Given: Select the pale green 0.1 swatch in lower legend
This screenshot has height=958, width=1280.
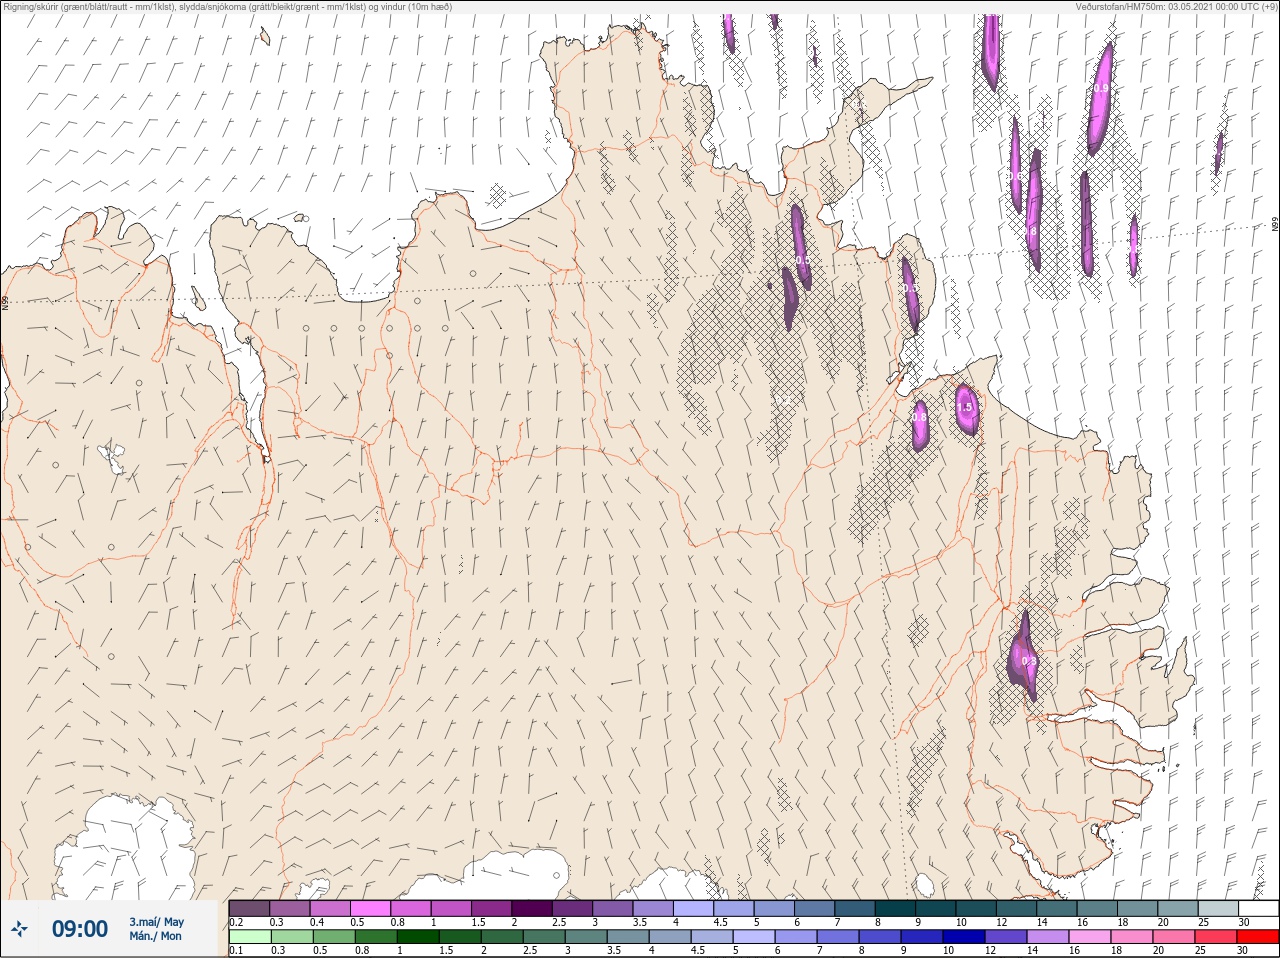Looking at the screenshot, I should click(249, 937).
